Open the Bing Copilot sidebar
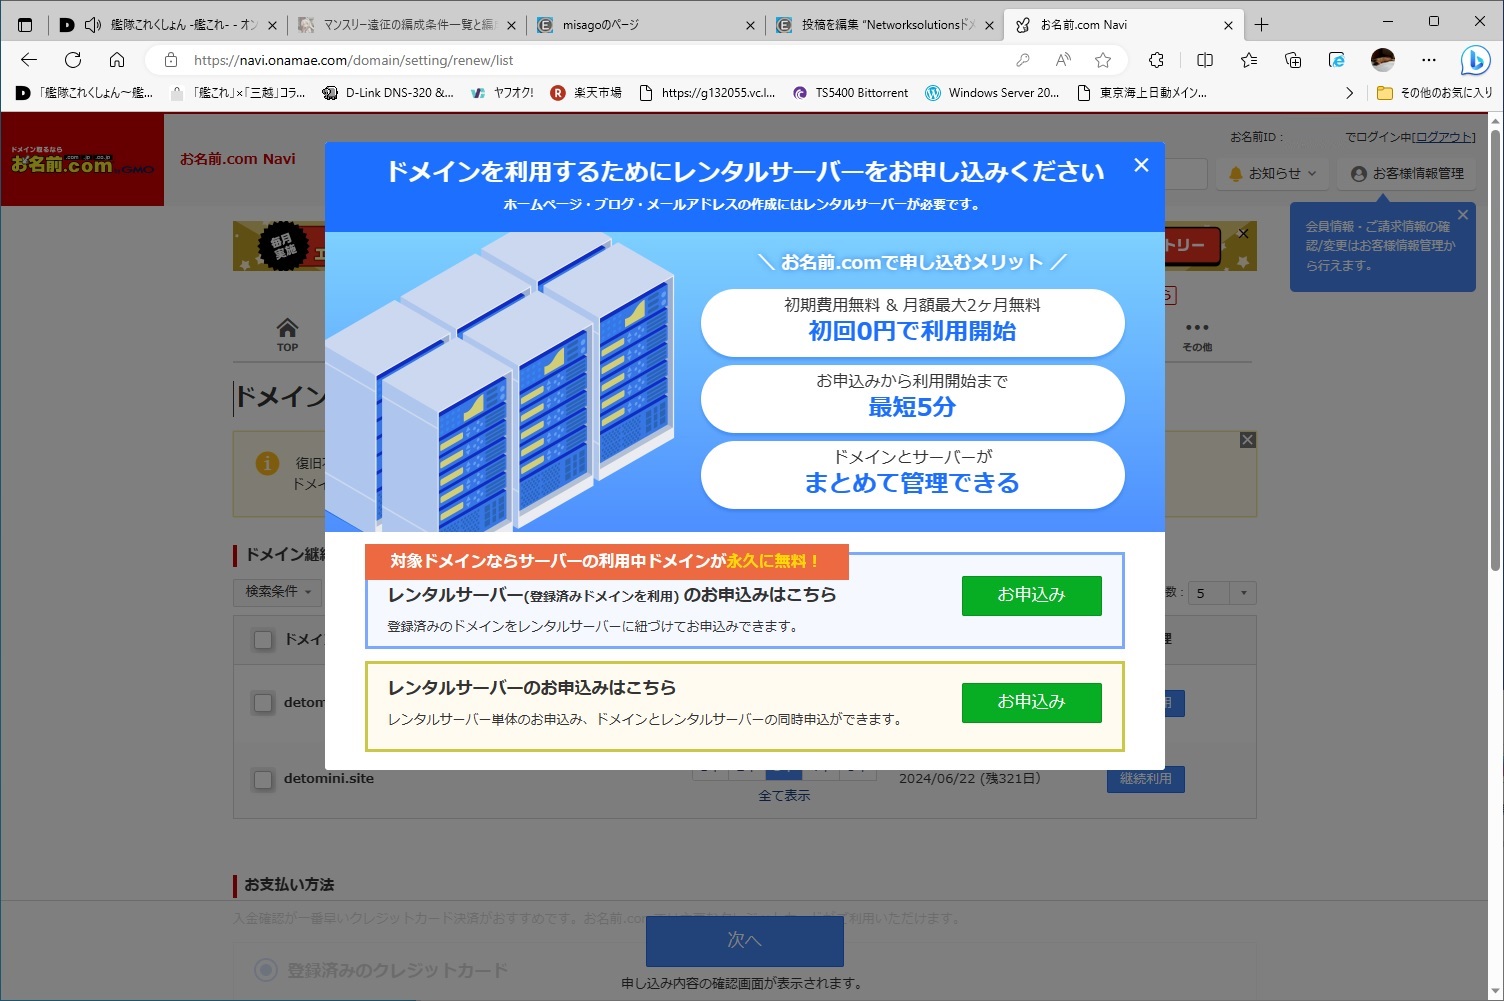Image resolution: width=1504 pixels, height=1001 pixels. coord(1475,60)
